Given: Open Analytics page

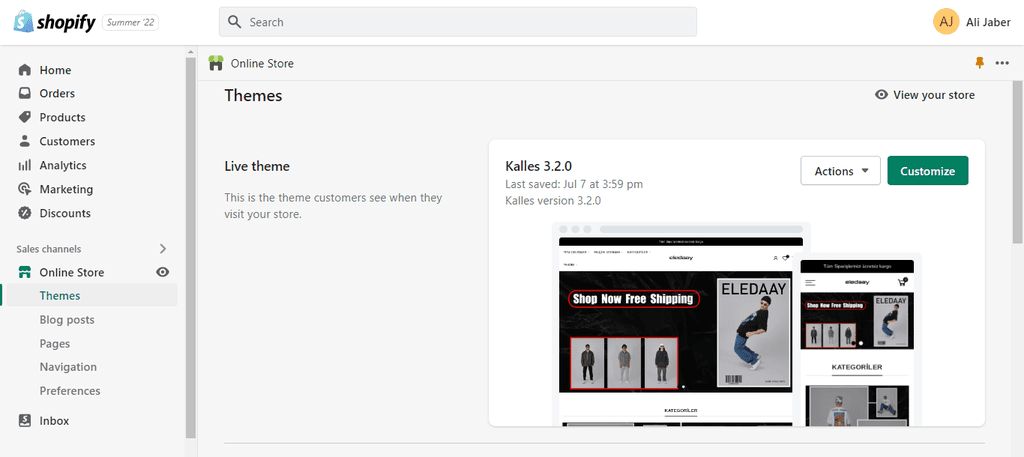Looking at the screenshot, I should click(x=63, y=165).
